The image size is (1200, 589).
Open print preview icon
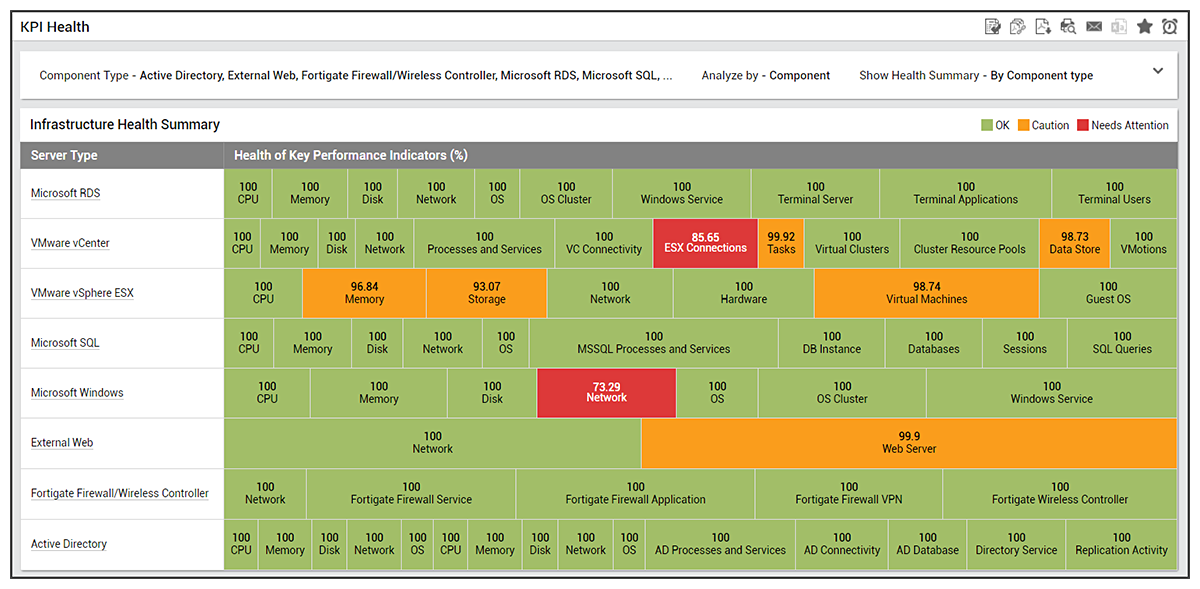[1068, 26]
